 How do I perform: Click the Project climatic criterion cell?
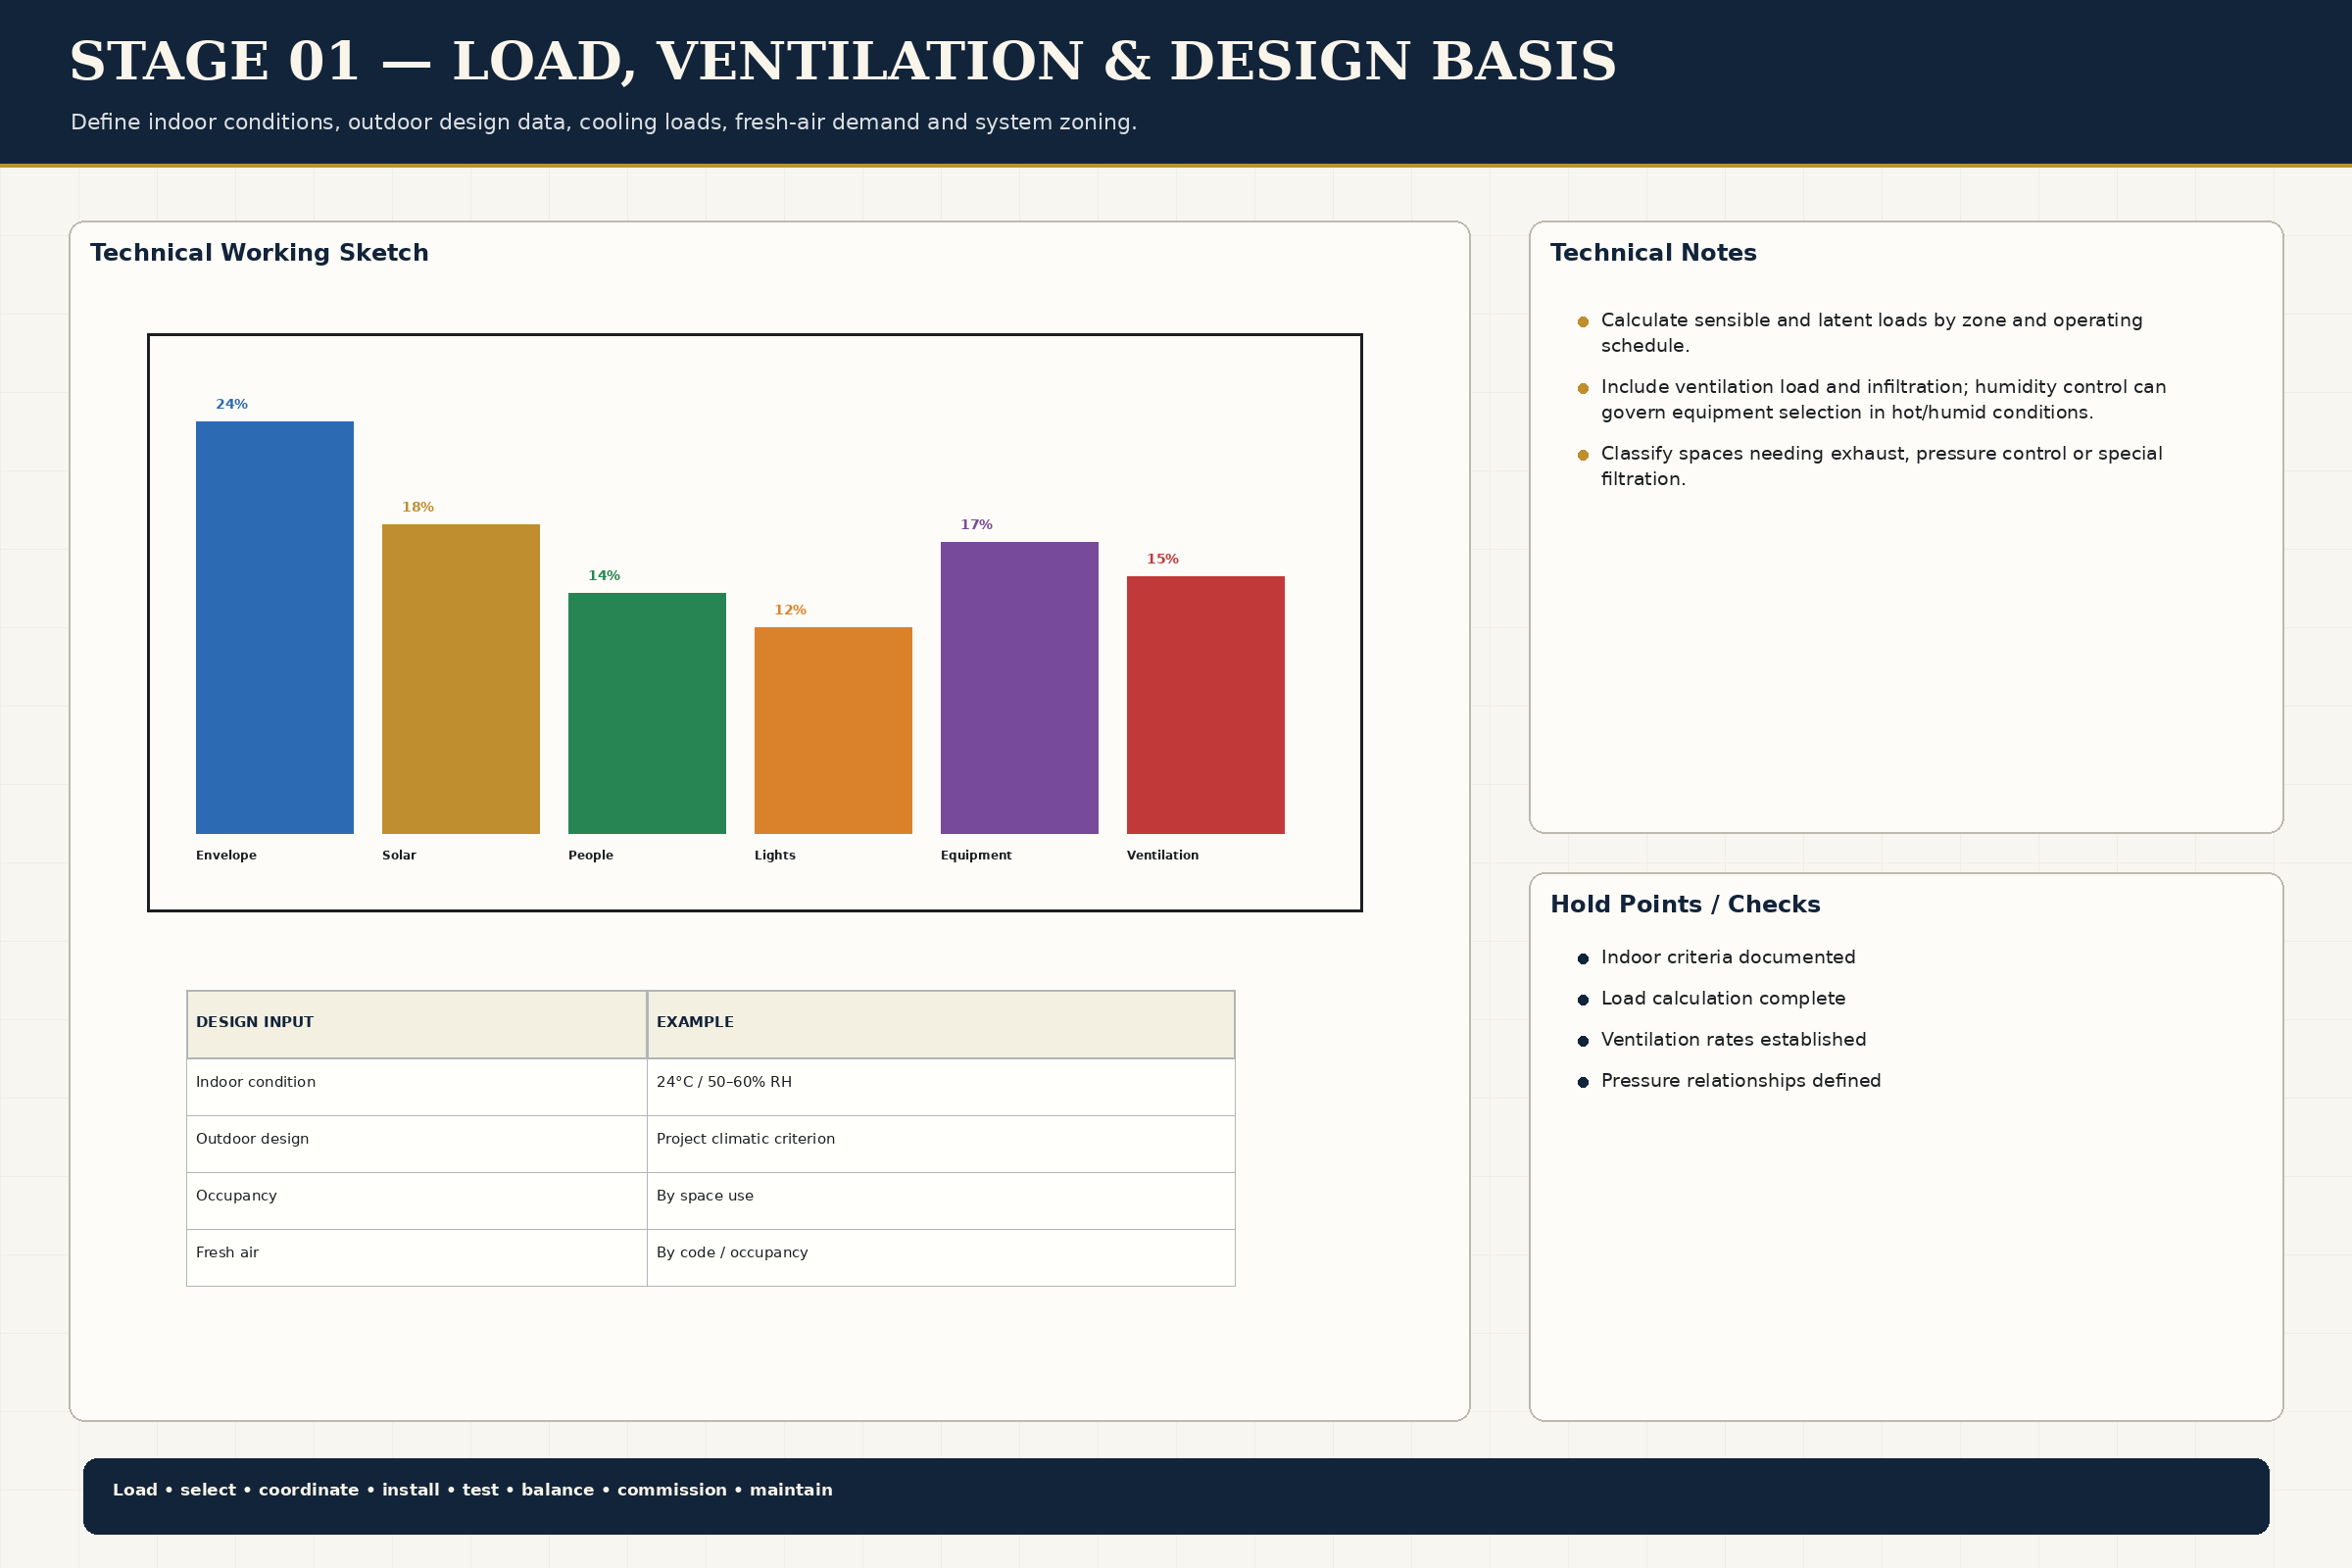pos(941,1144)
